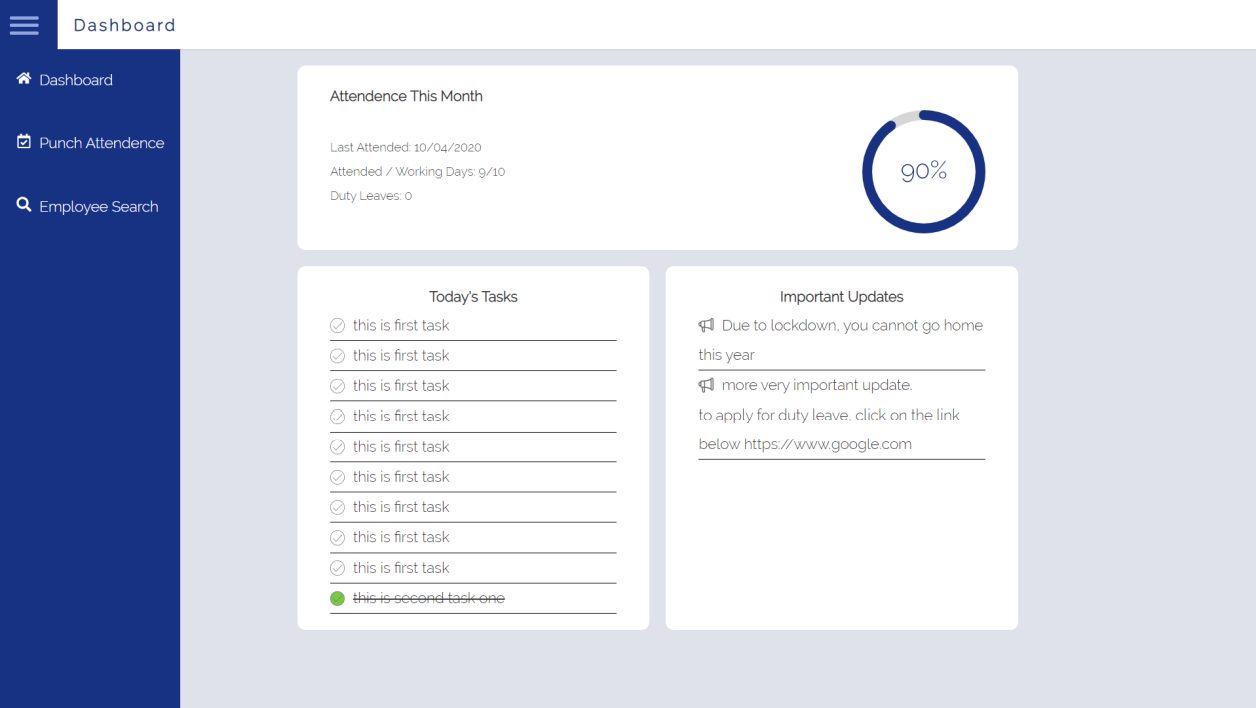Screen dimensions: 1256x708
Task: Click the 90% attendance progress ring
Action: click(923, 171)
